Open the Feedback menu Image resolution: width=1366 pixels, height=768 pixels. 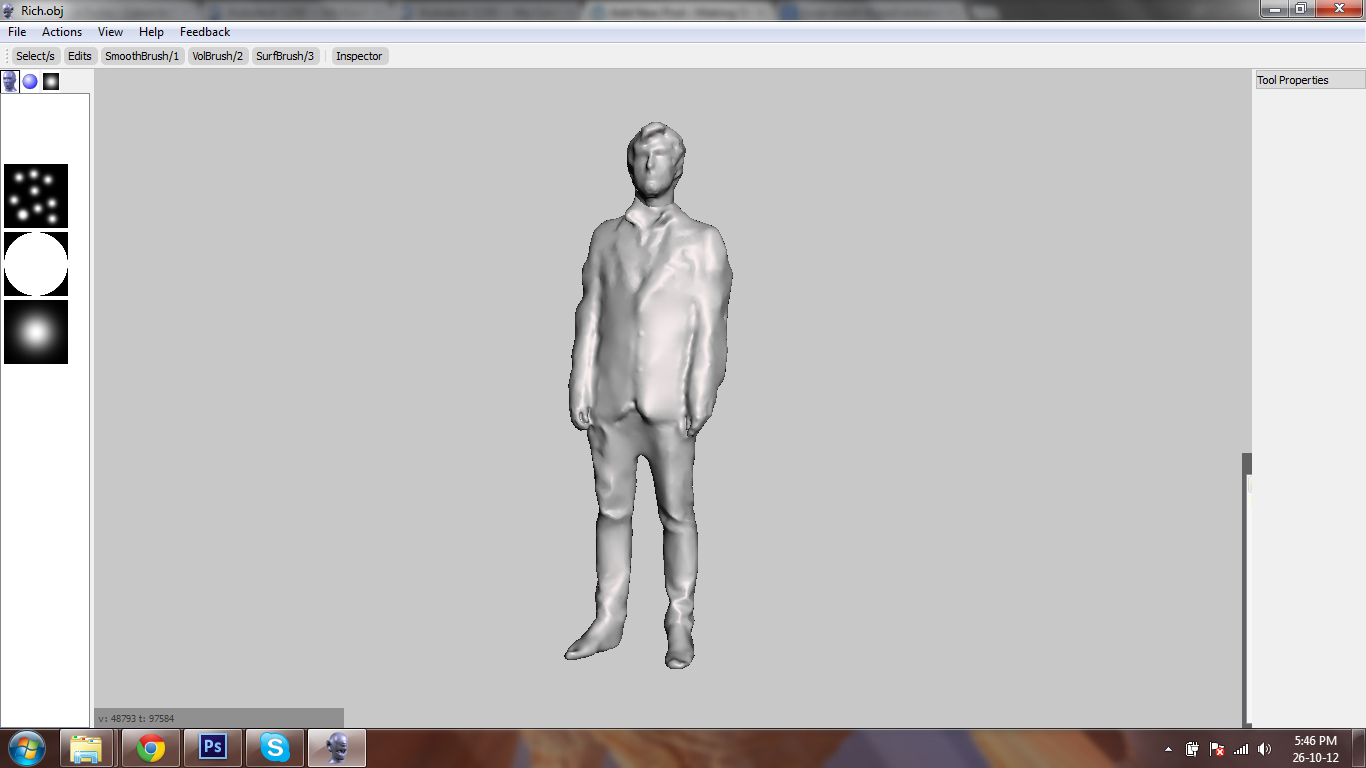205,32
